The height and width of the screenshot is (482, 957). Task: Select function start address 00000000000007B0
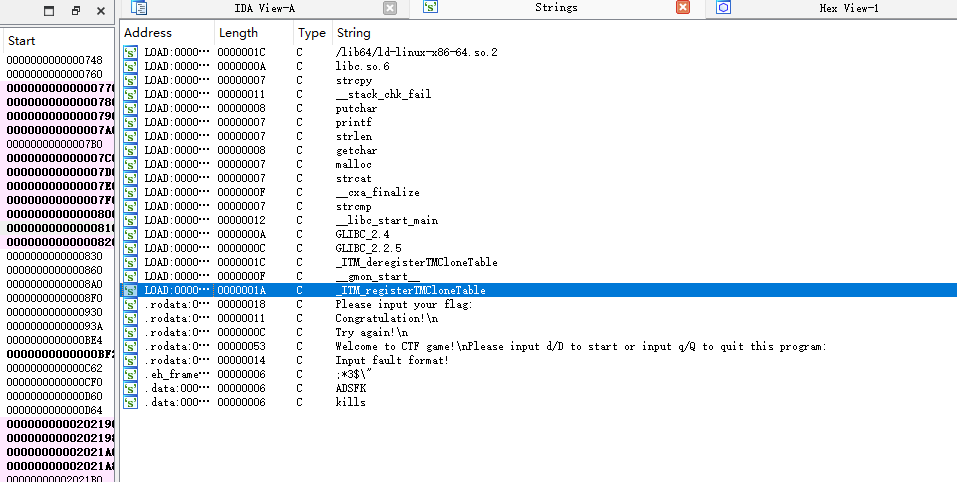click(x=54, y=145)
